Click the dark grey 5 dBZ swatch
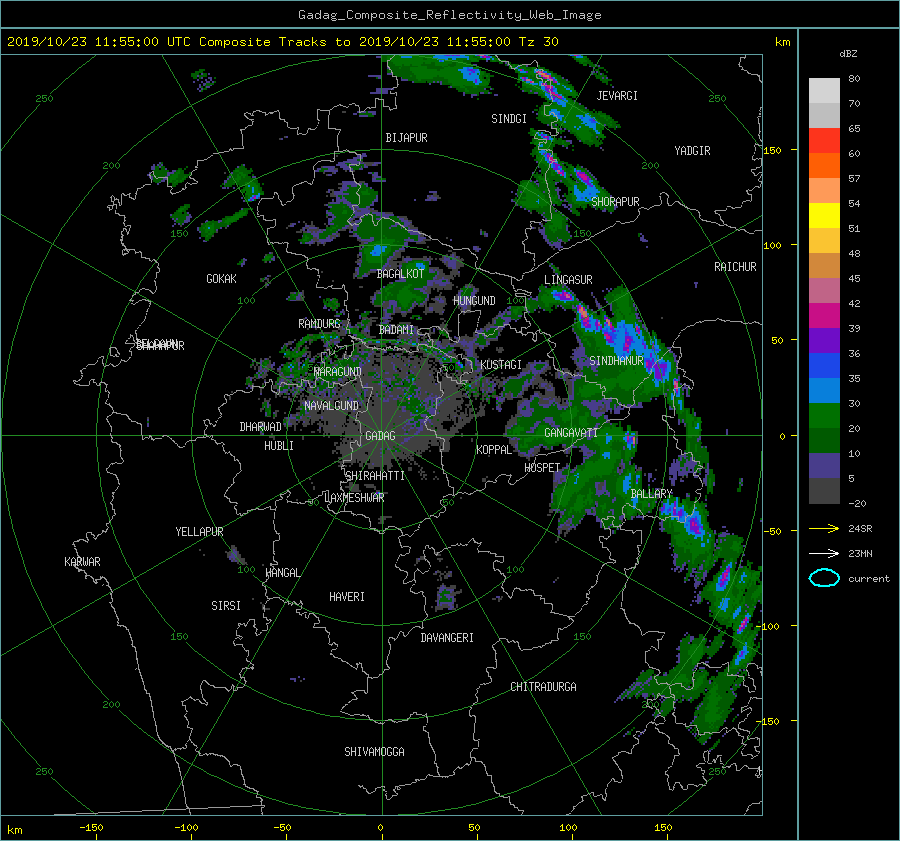 coord(824,491)
